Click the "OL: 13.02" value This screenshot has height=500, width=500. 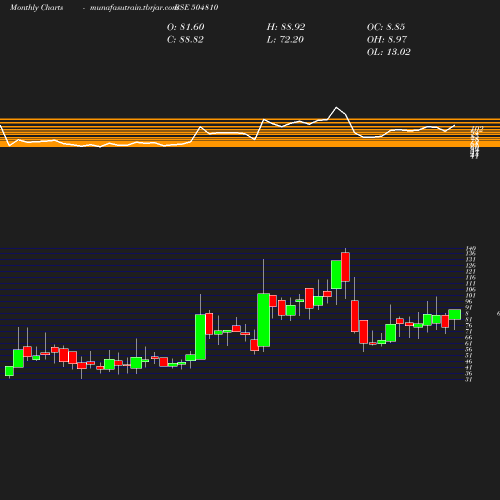(x=389, y=52)
